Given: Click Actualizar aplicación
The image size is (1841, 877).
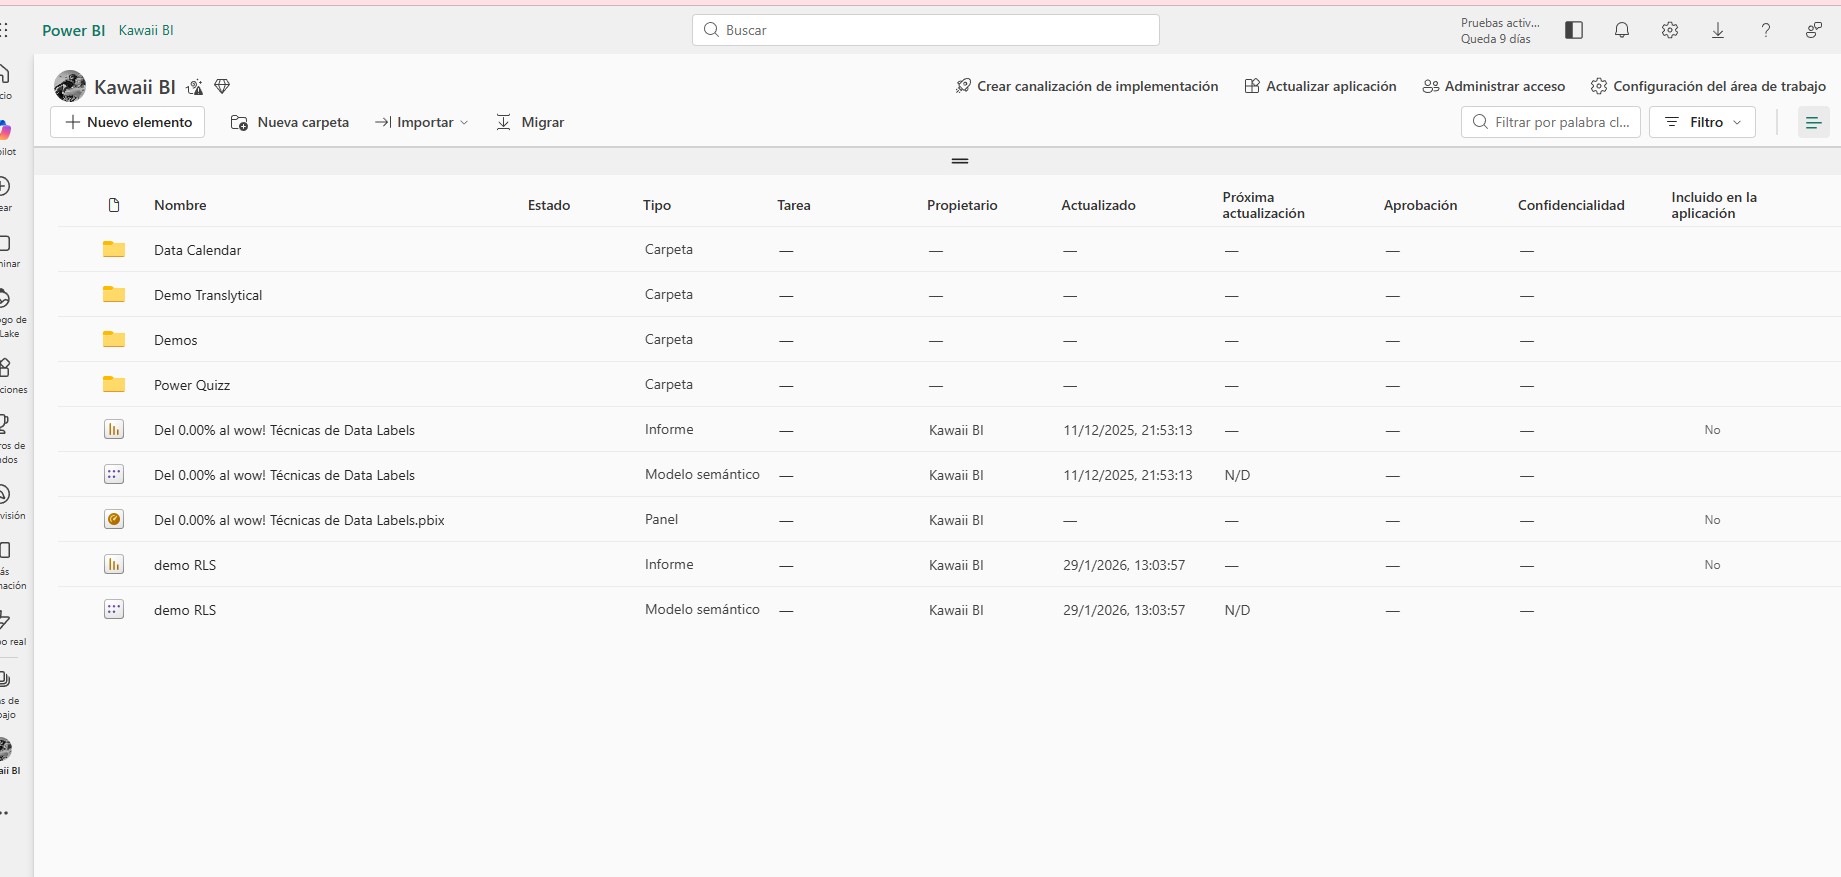Looking at the screenshot, I should click(x=1320, y=86).
